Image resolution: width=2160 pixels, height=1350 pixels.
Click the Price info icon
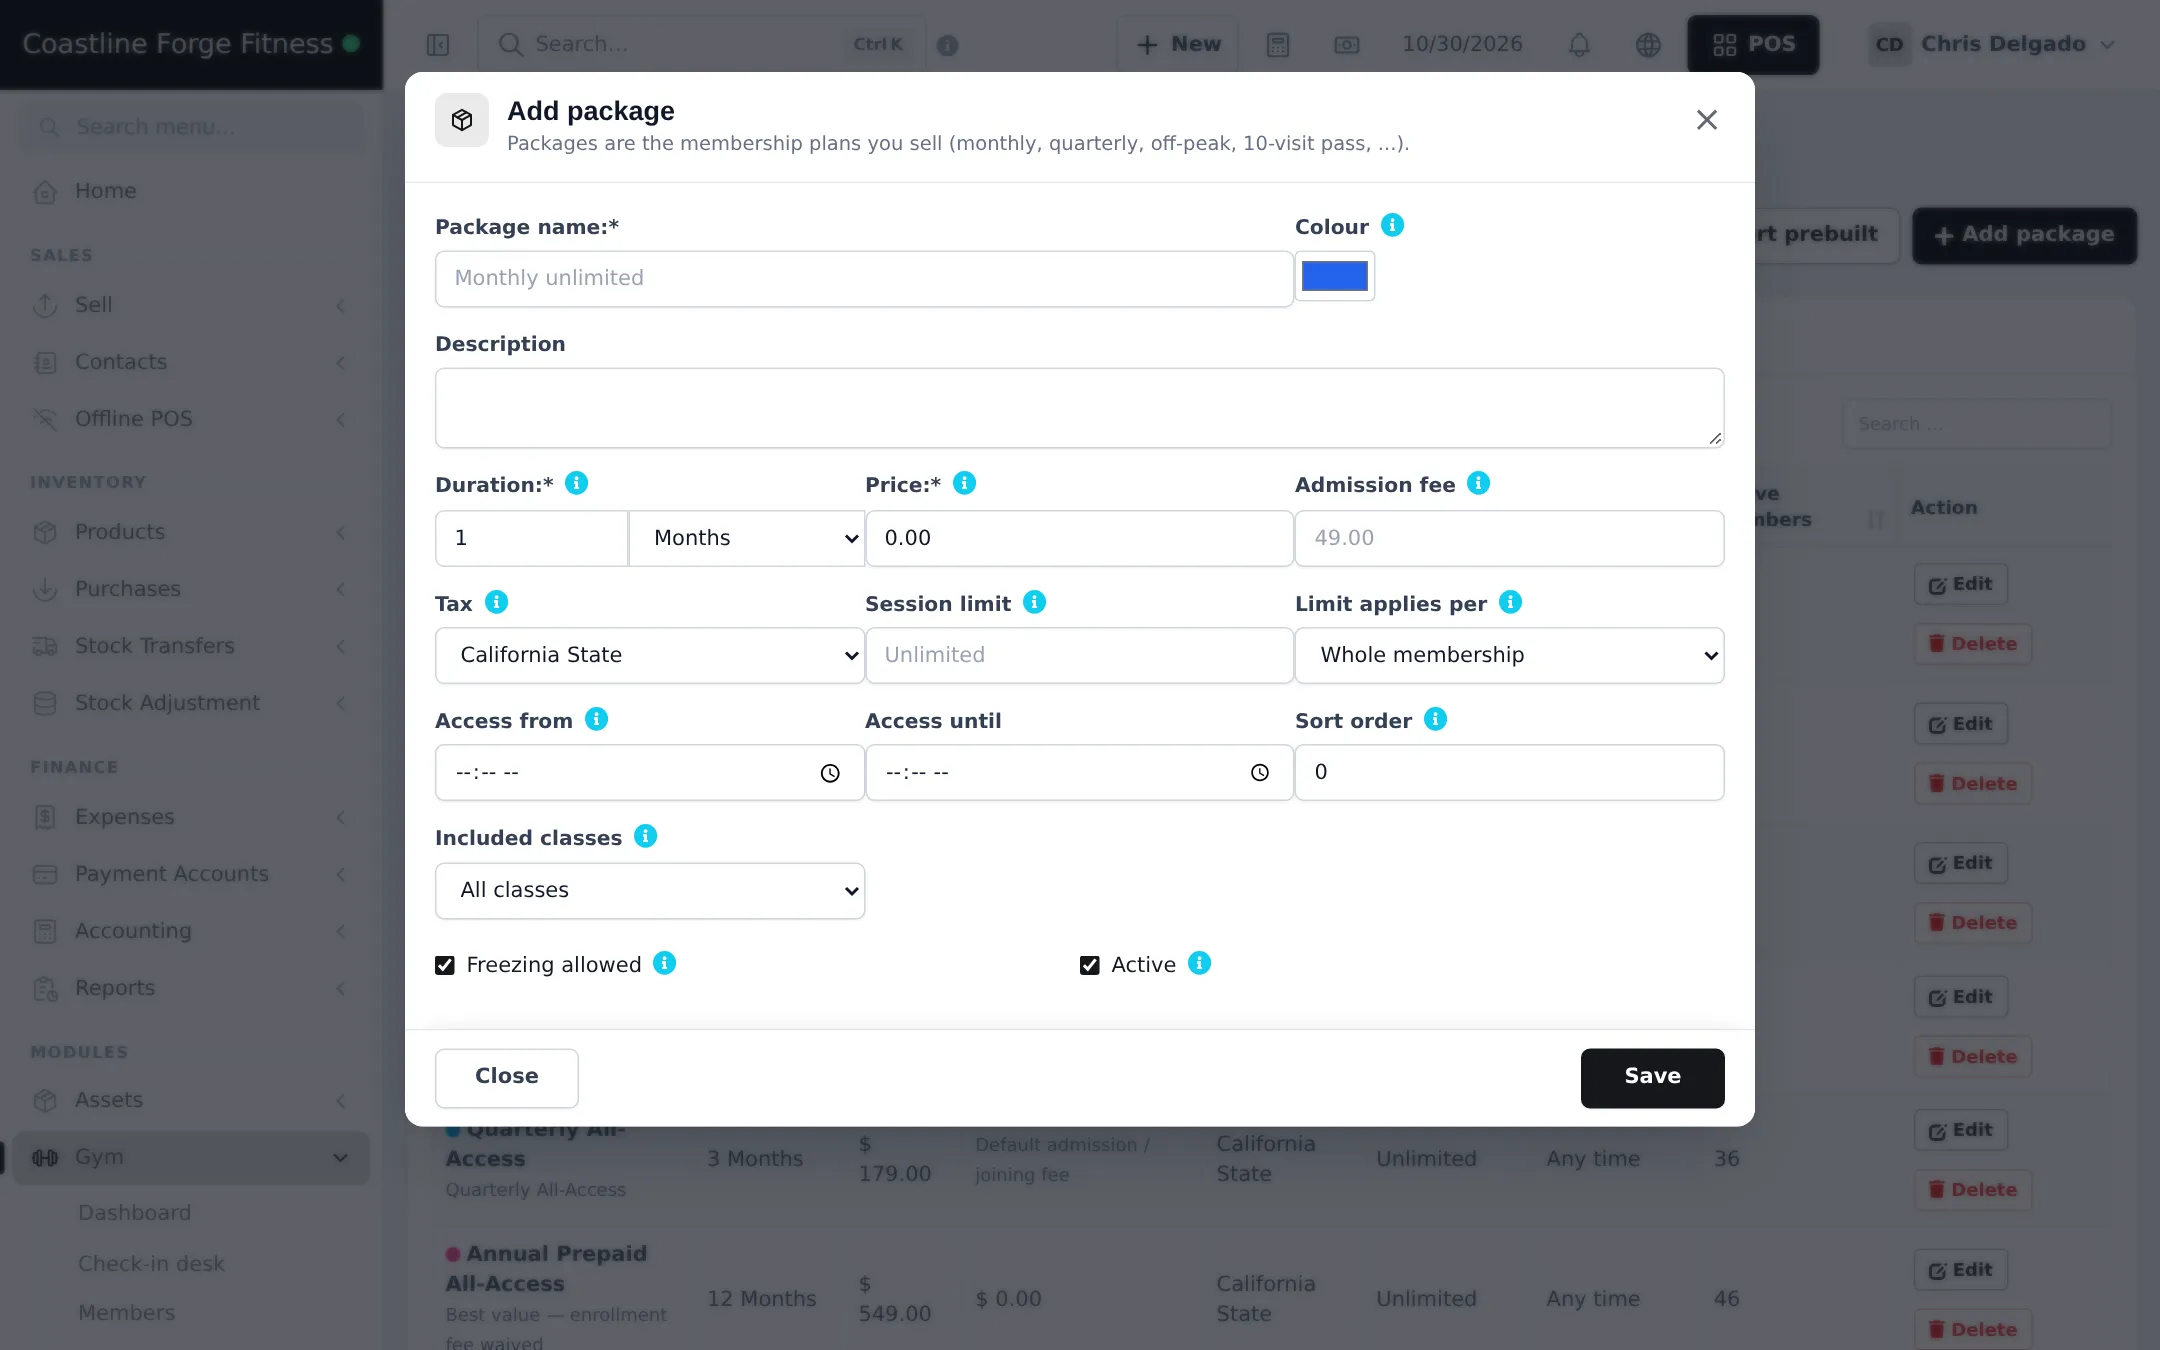(x=964, y=483)
